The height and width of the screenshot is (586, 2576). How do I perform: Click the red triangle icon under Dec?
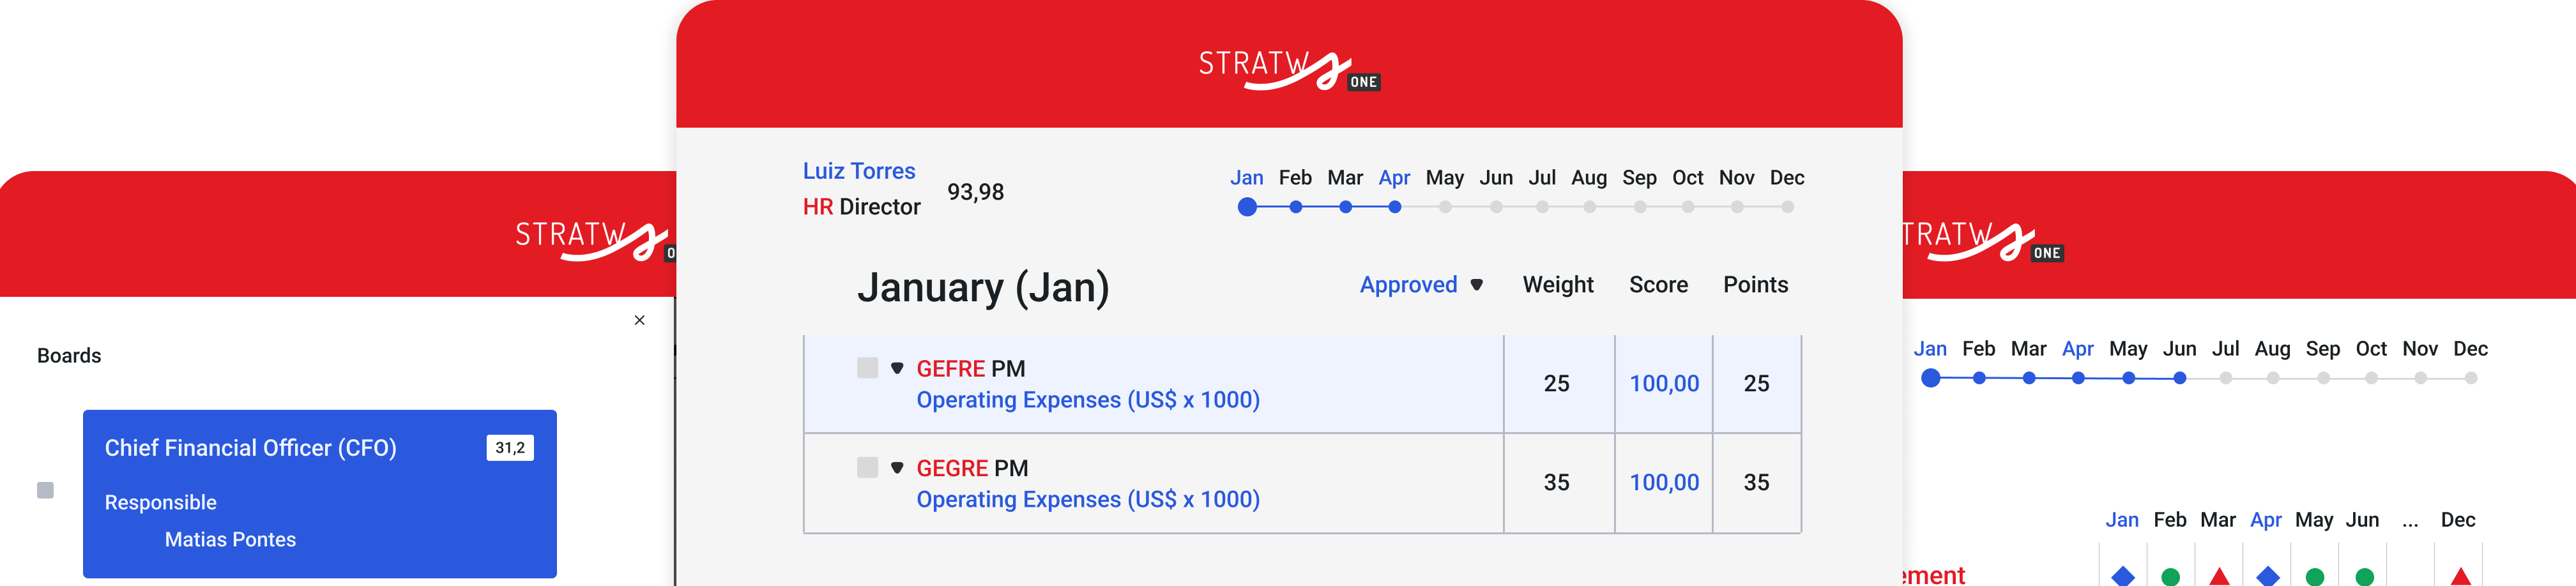point(2461,576)
